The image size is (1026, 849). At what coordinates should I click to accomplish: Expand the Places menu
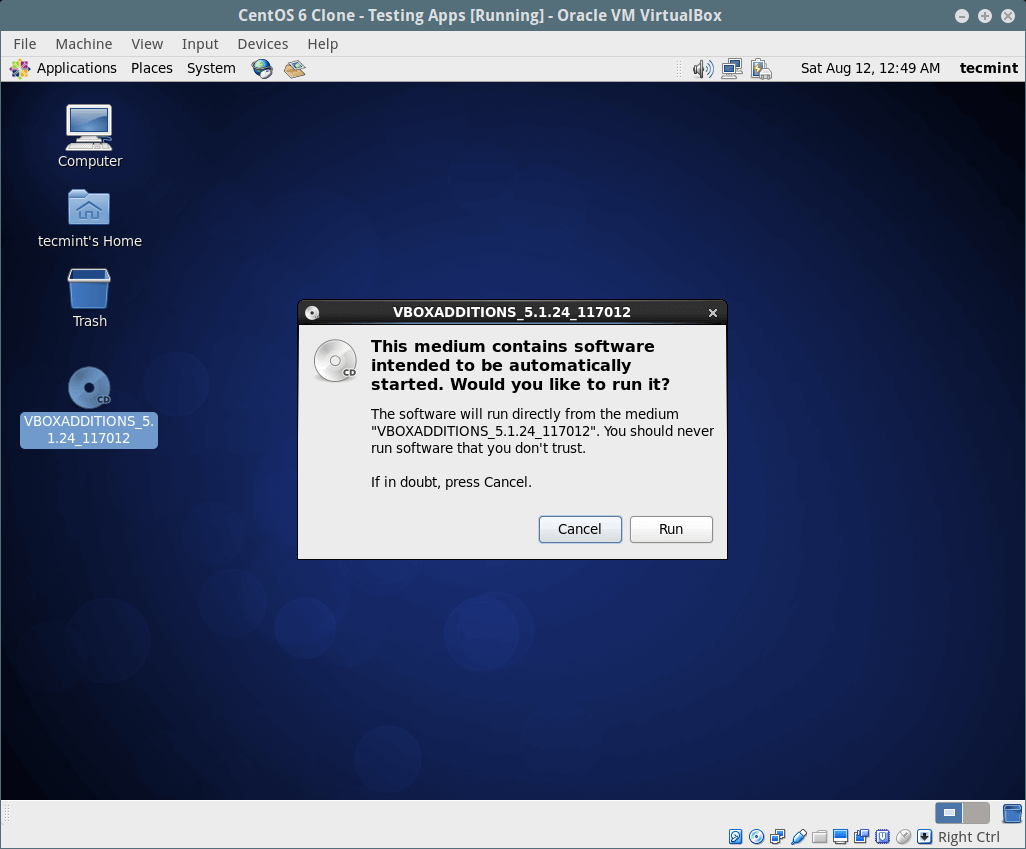151,68
